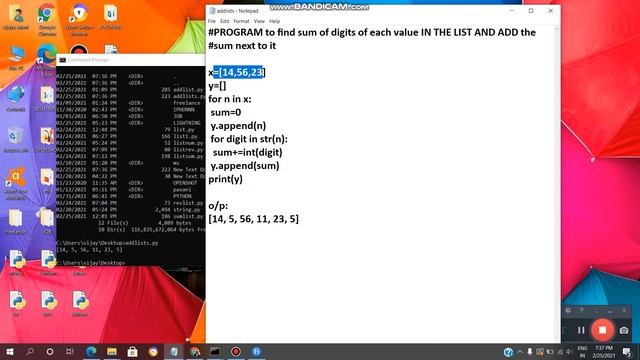Open the volume control in system tray
This screenshot has height=360, width=640.
[569, 352]
